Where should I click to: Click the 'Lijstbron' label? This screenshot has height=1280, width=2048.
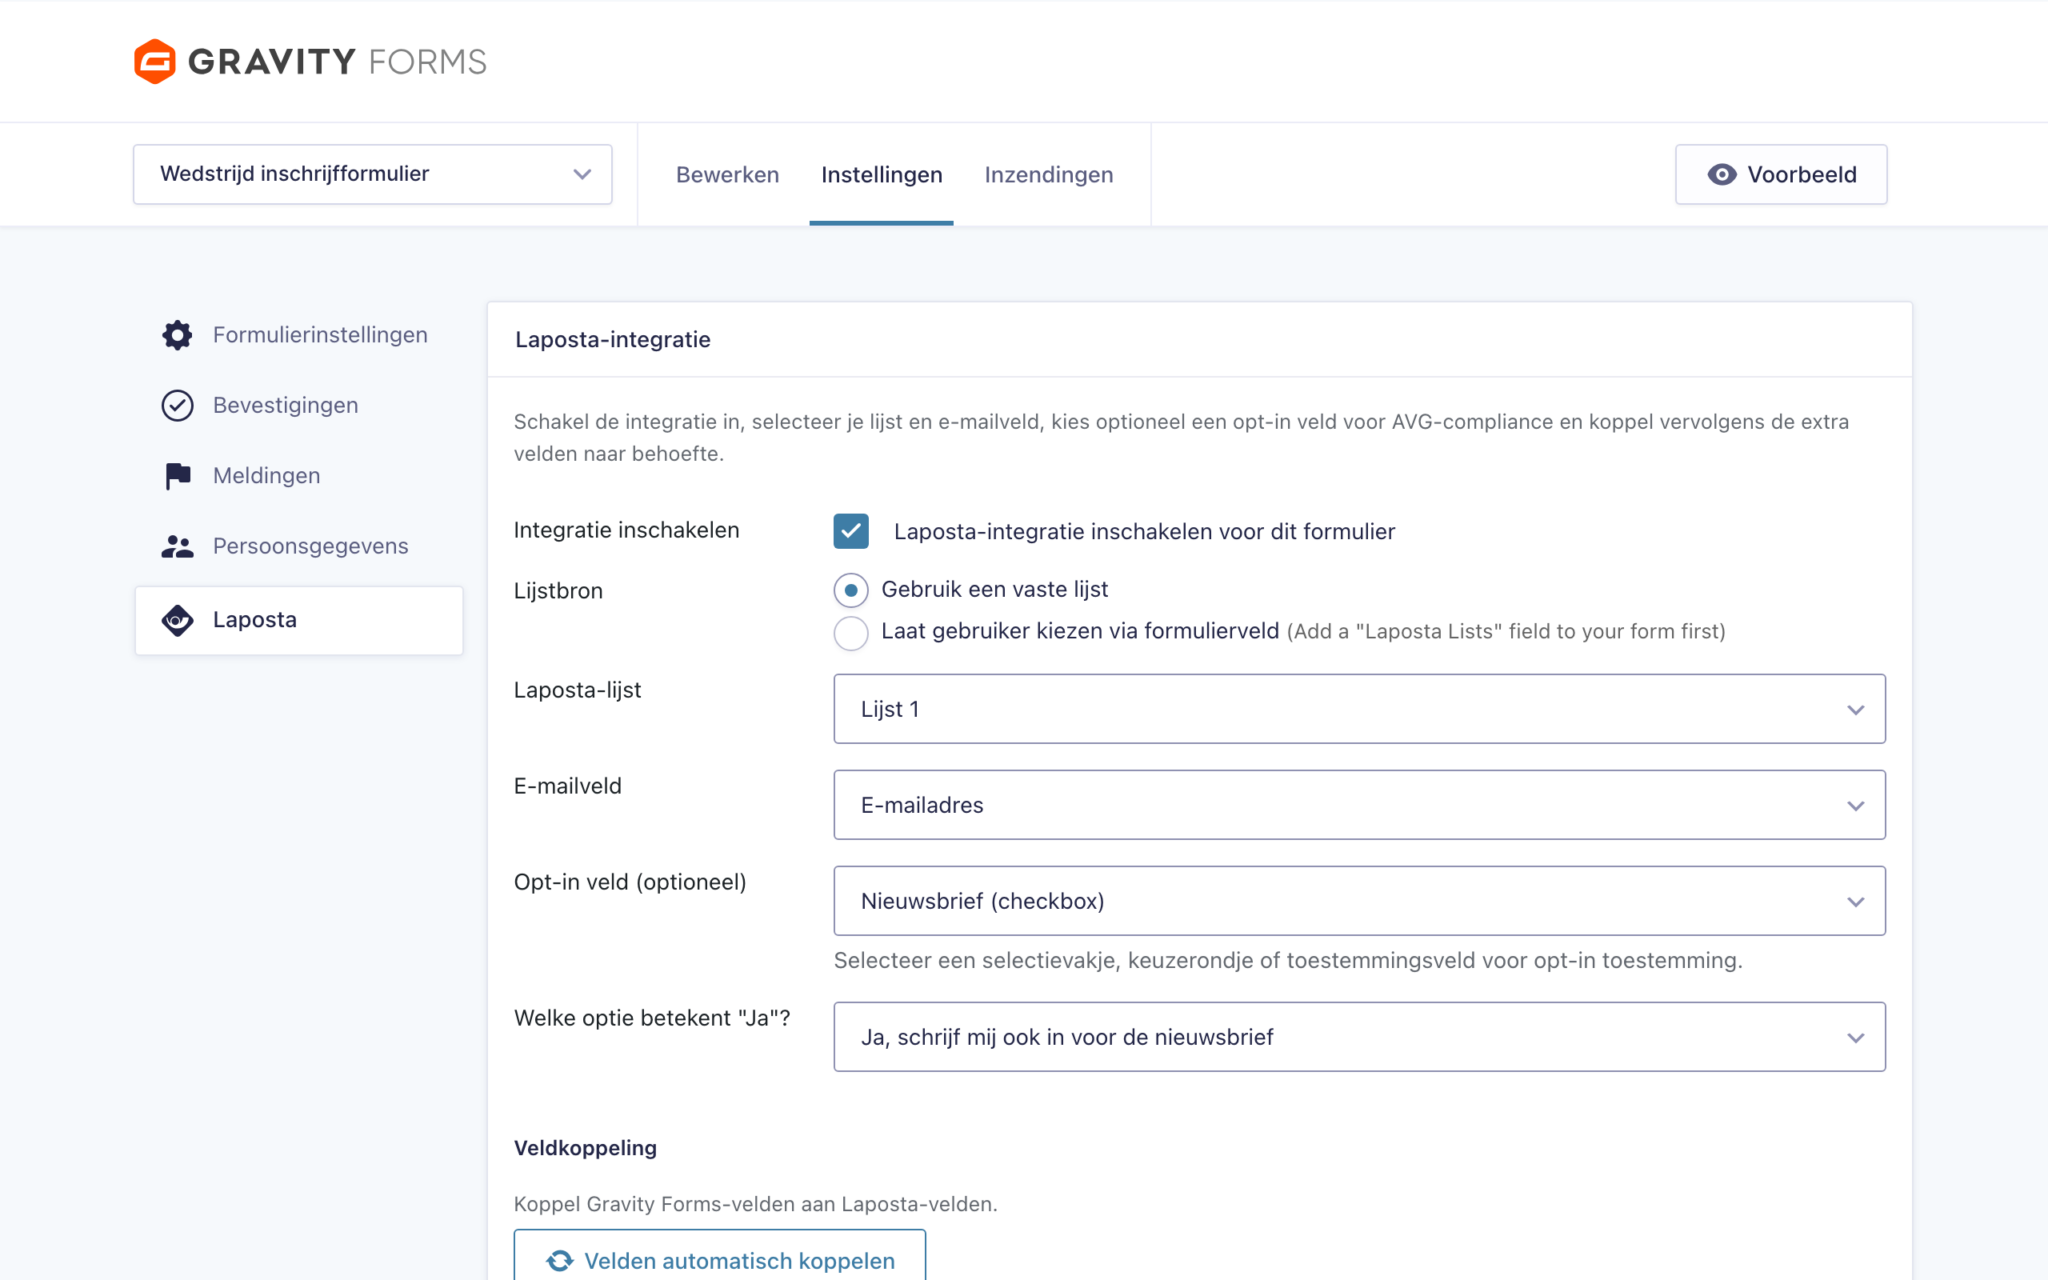click(x=558, y=591)
